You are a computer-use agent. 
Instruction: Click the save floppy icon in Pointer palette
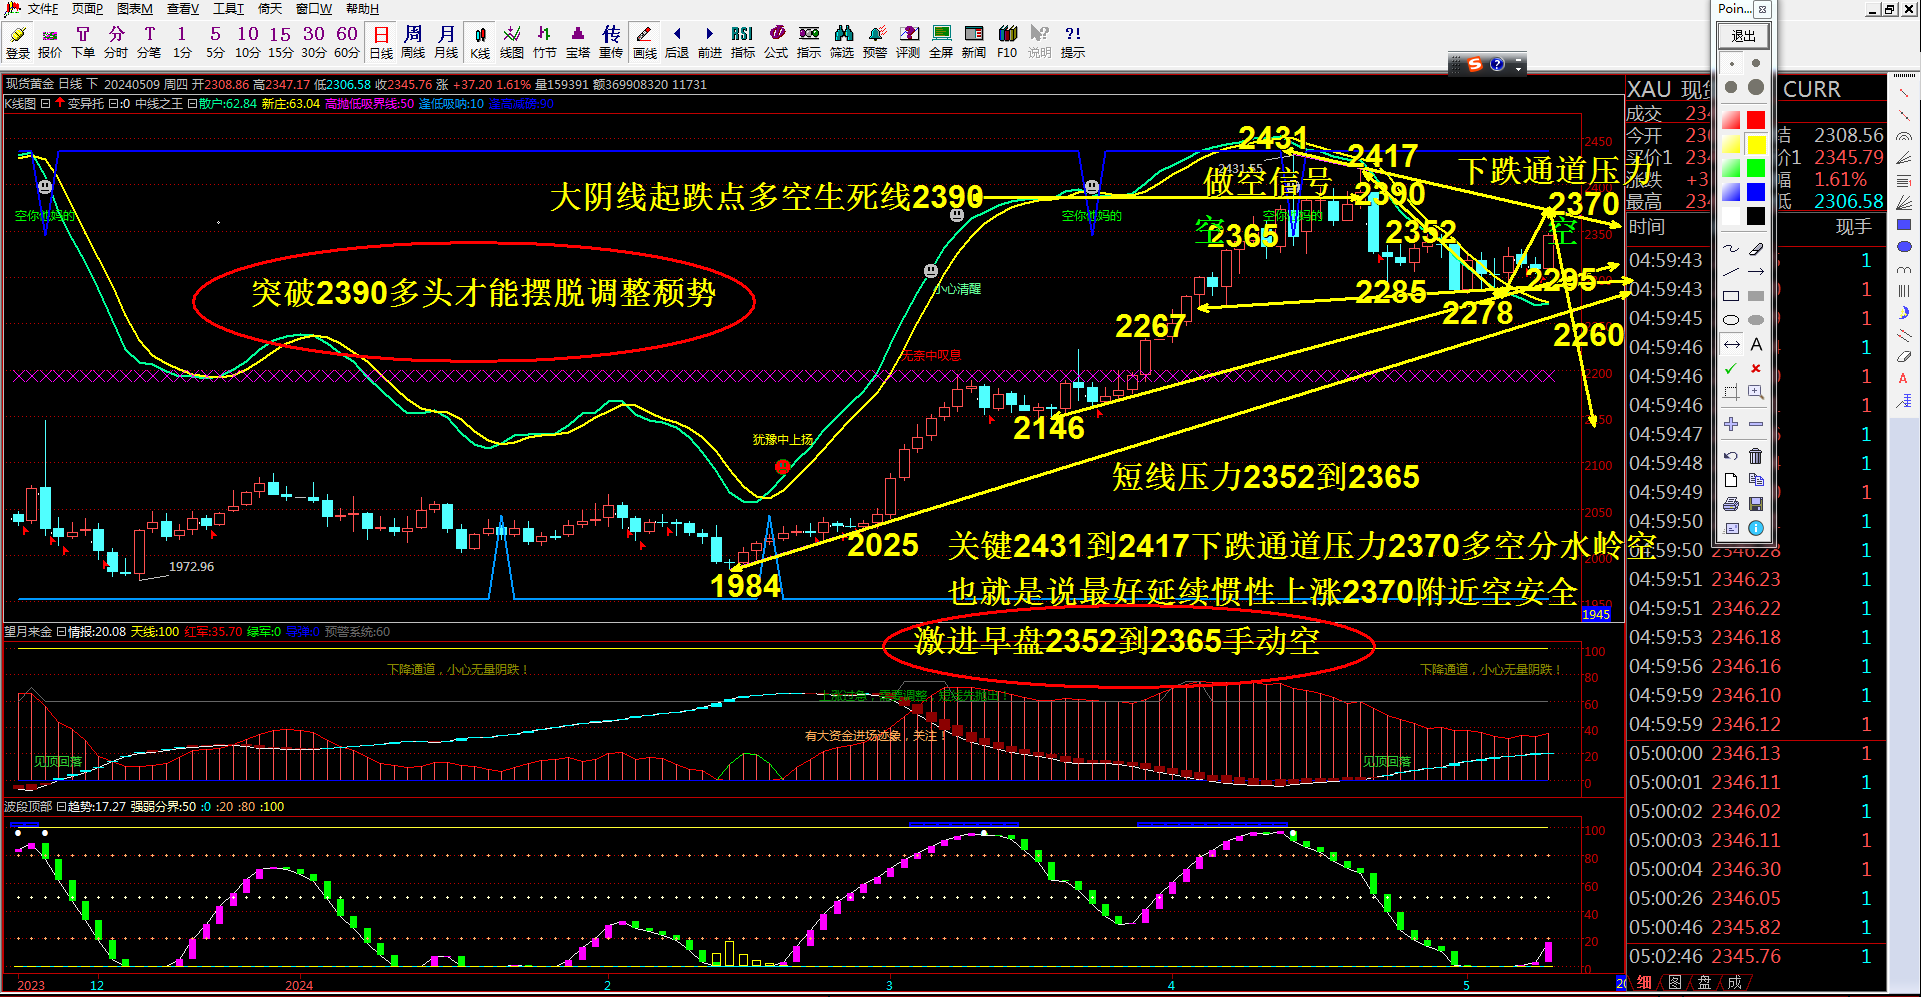pyautogui.click(x=1756, y=504)
